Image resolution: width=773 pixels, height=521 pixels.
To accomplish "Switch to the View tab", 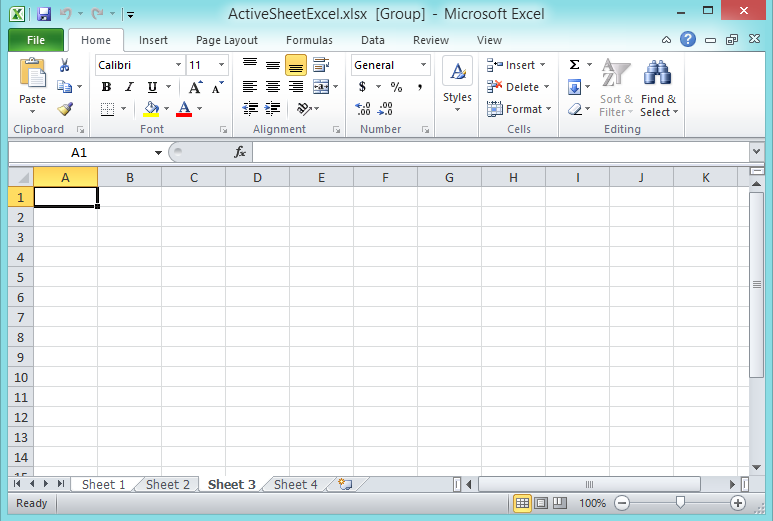I will (x=489, y=40).
